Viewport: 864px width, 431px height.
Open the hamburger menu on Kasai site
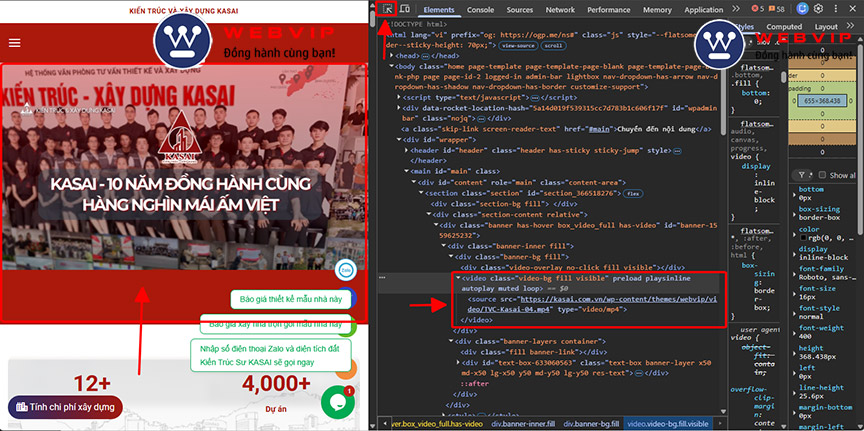(14, 43)
